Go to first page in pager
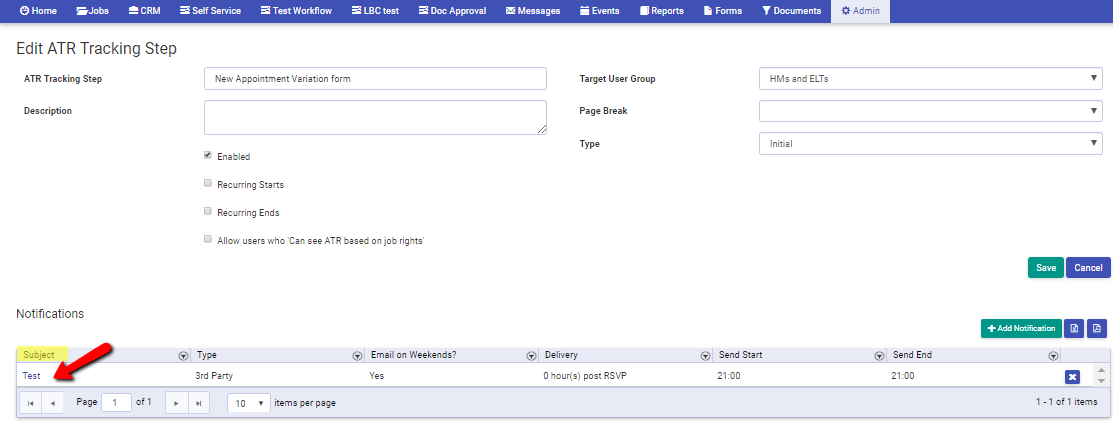1113x430 pixels. tap(30, 403)
